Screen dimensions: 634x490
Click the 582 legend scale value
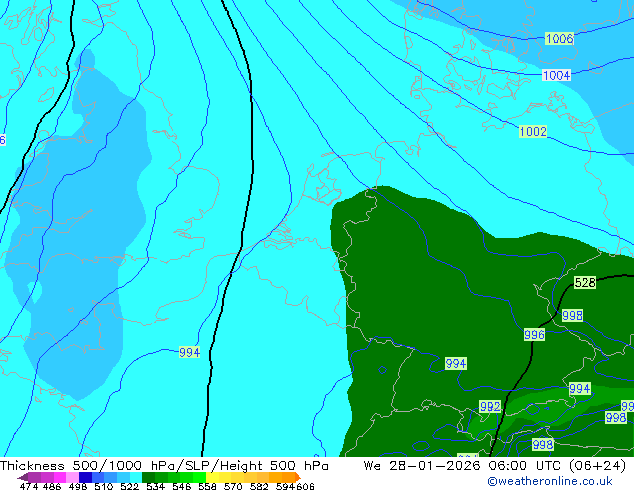[x=259, y=486]
